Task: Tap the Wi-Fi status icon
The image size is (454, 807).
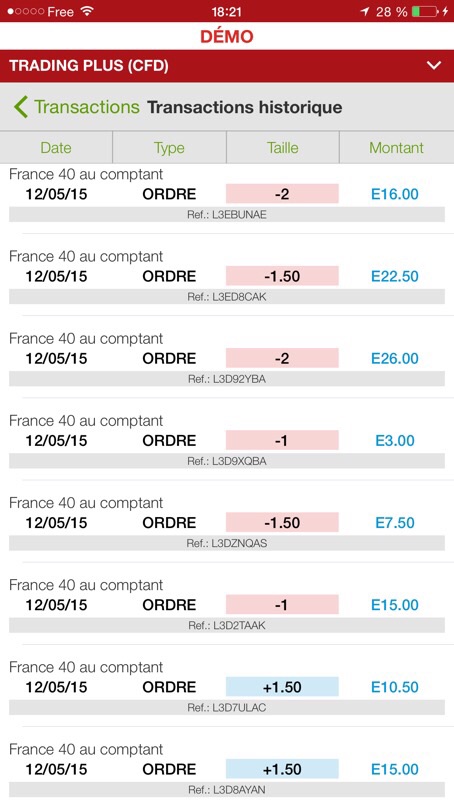Action: pyautogui.click(x=88, y=11)
